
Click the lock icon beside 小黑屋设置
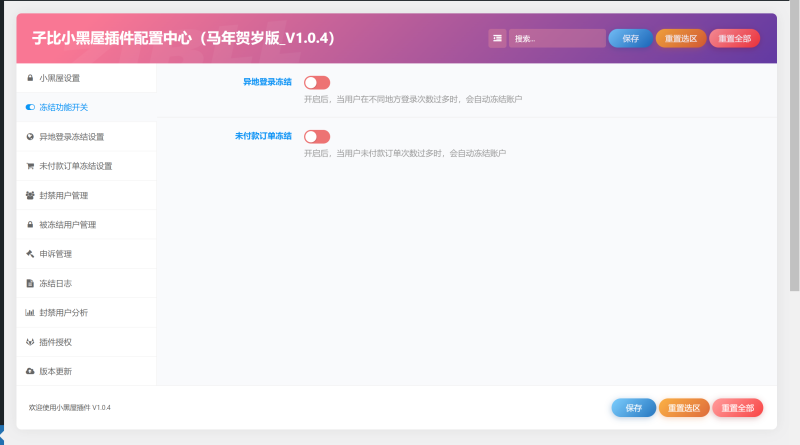coord(30,78)
